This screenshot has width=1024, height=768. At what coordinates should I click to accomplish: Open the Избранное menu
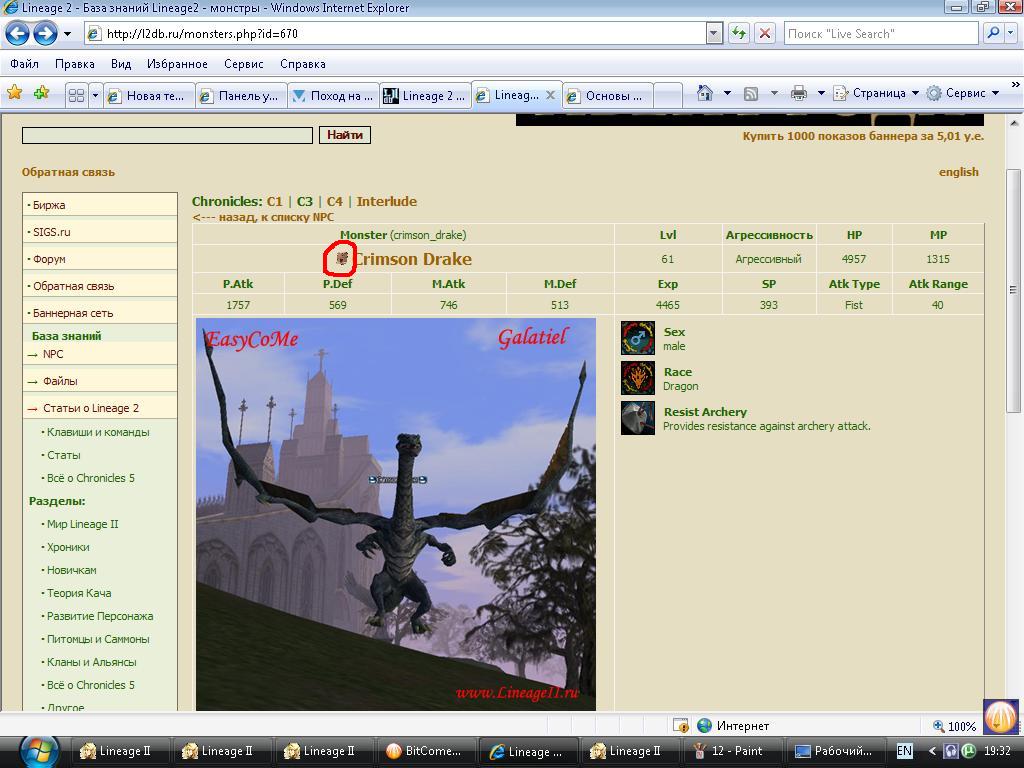tap(177, 64)
